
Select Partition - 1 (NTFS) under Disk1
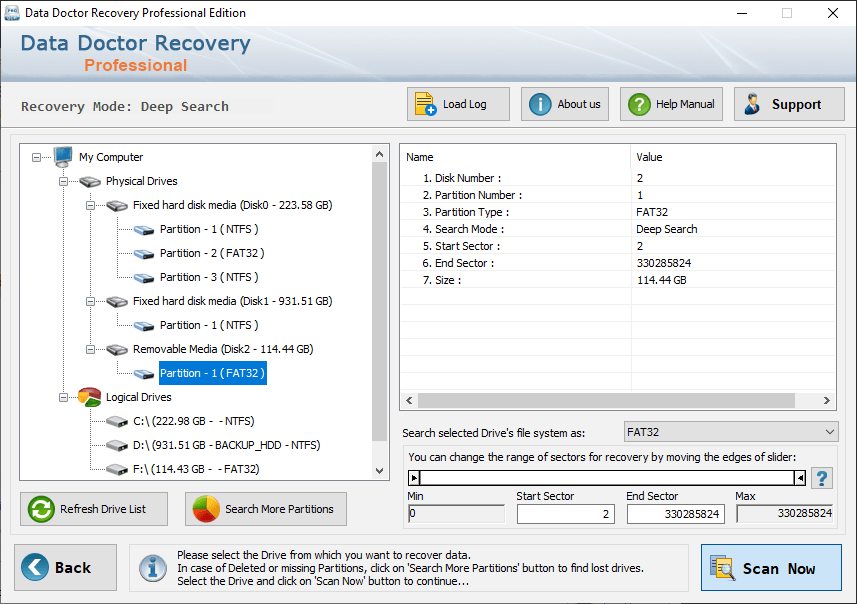[x=209, y=325]
